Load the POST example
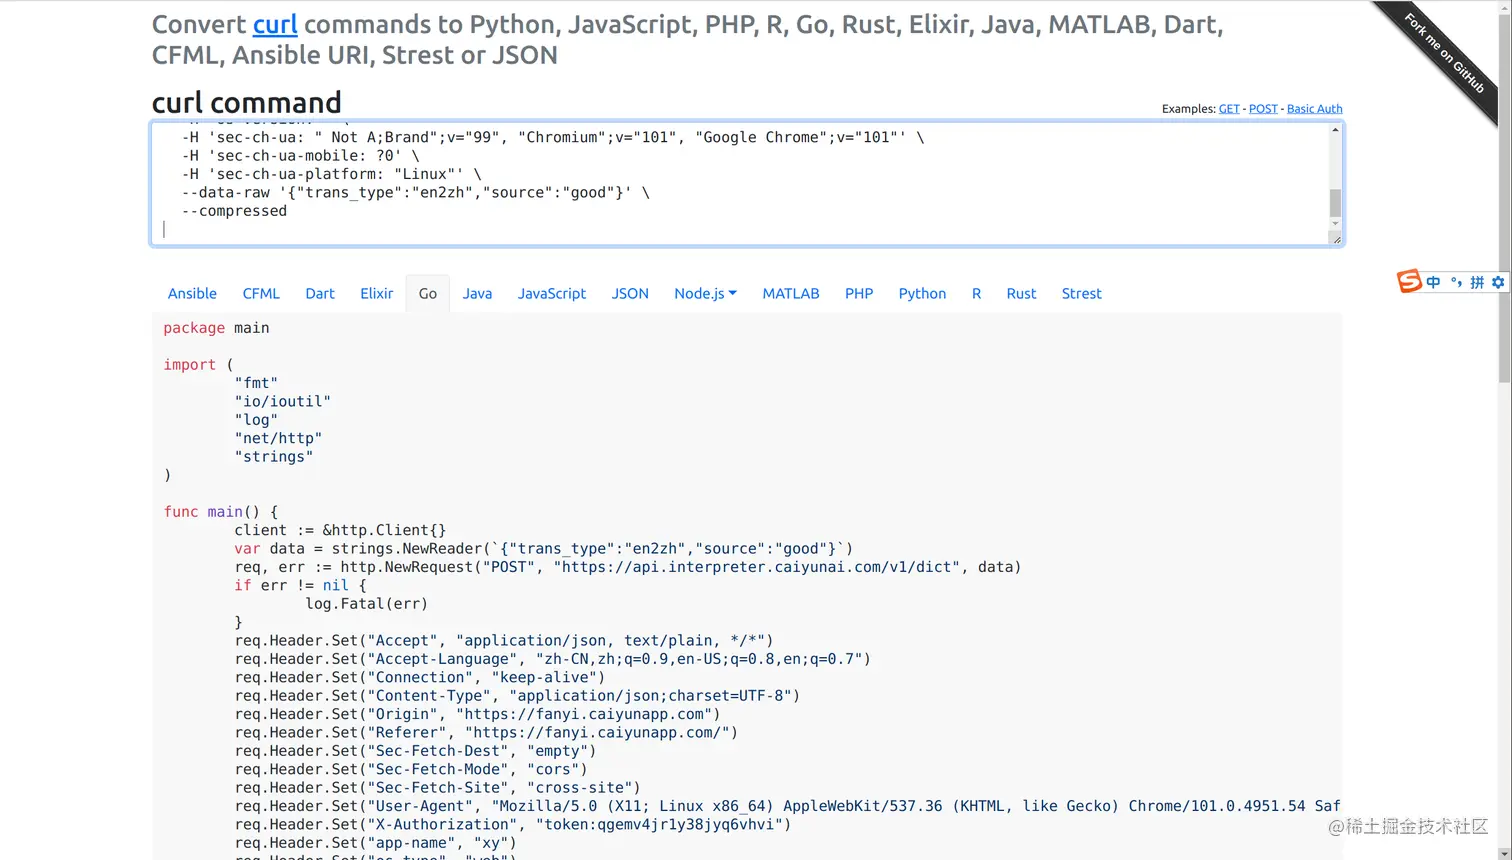 click(1263, 109)
